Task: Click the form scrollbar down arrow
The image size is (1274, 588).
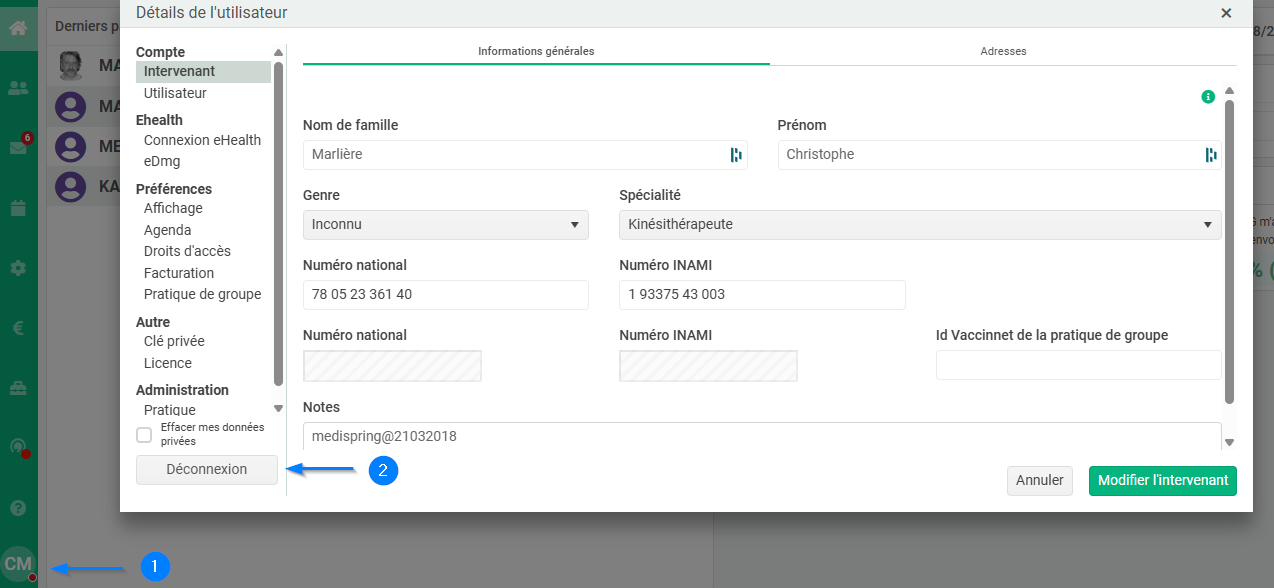Action: [1230, 443]
